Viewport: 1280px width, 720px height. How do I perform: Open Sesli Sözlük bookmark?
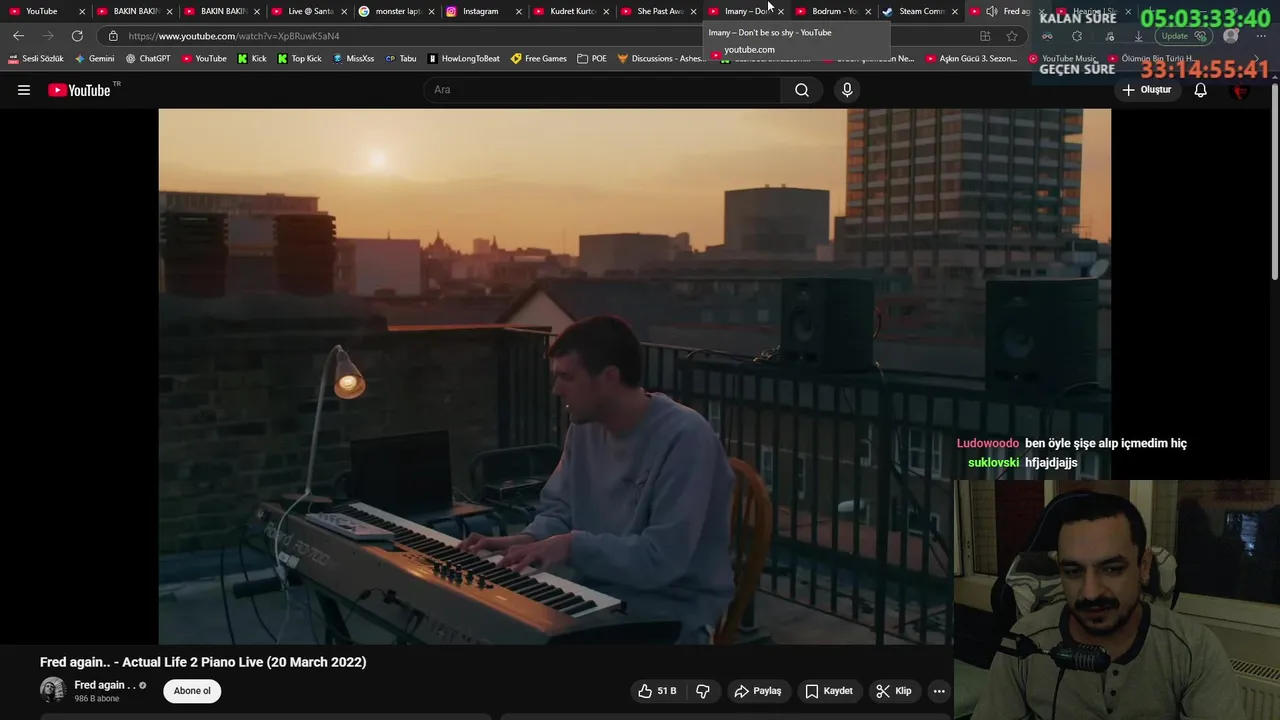point(36,58)
